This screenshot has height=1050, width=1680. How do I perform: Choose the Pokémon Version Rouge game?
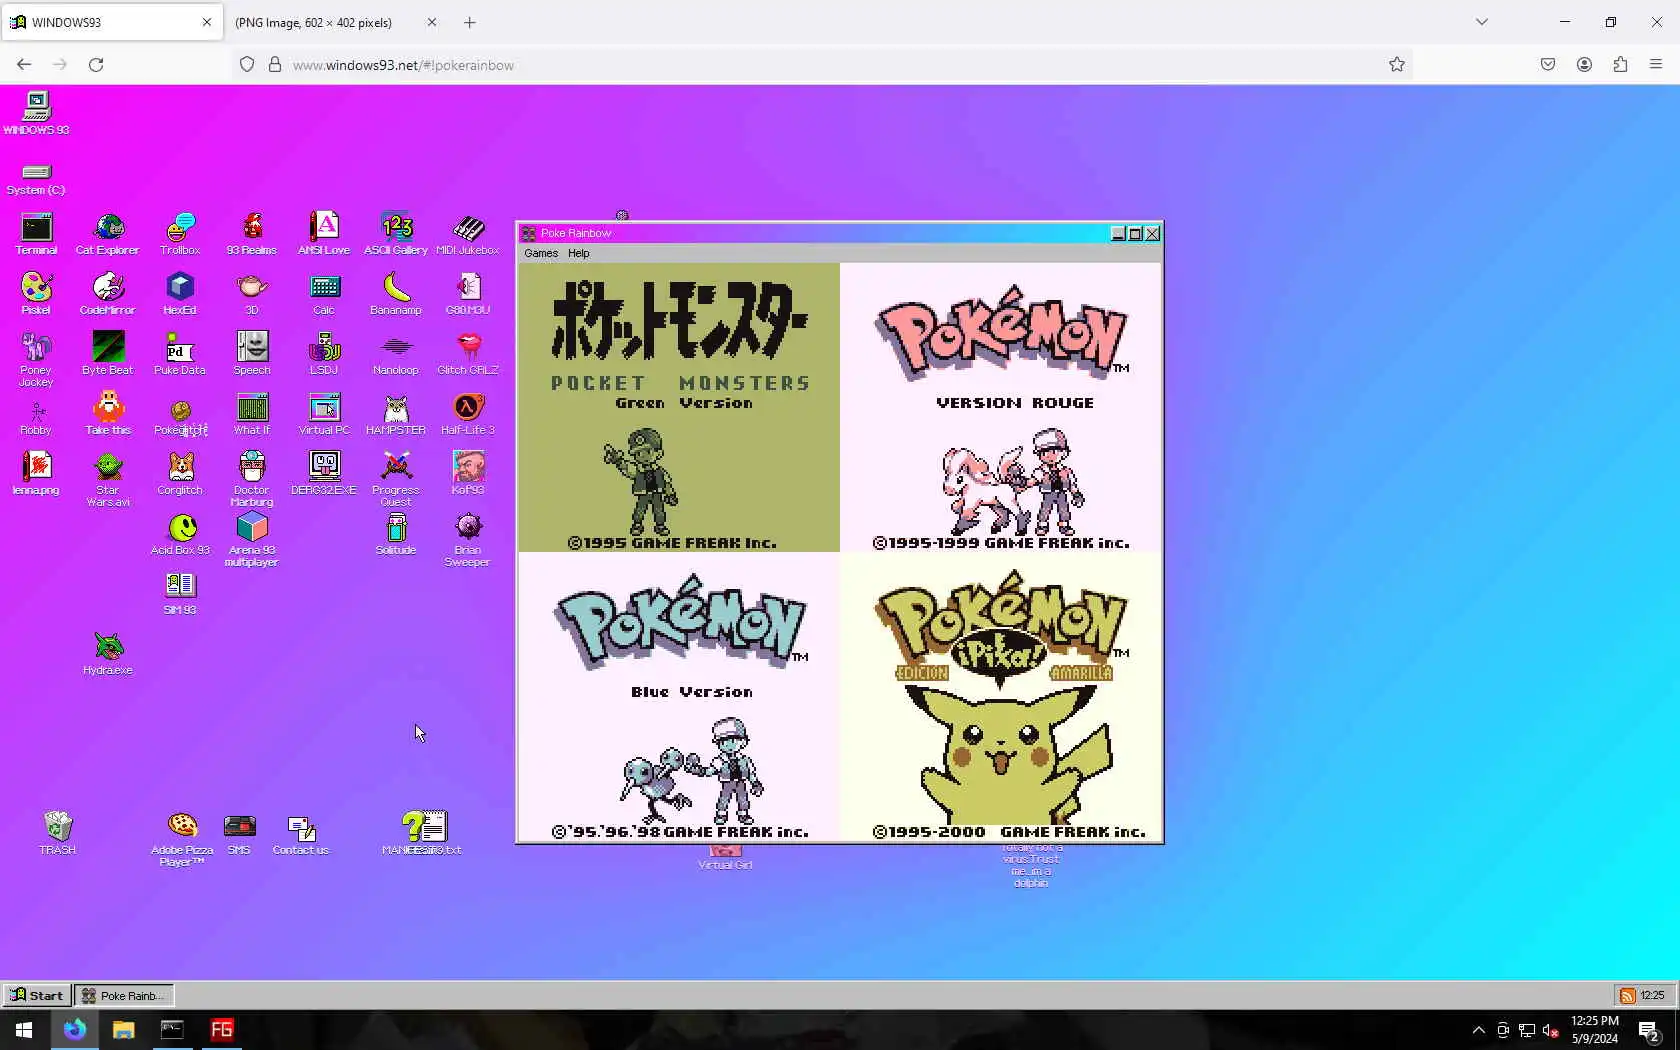coord(1001,407)
